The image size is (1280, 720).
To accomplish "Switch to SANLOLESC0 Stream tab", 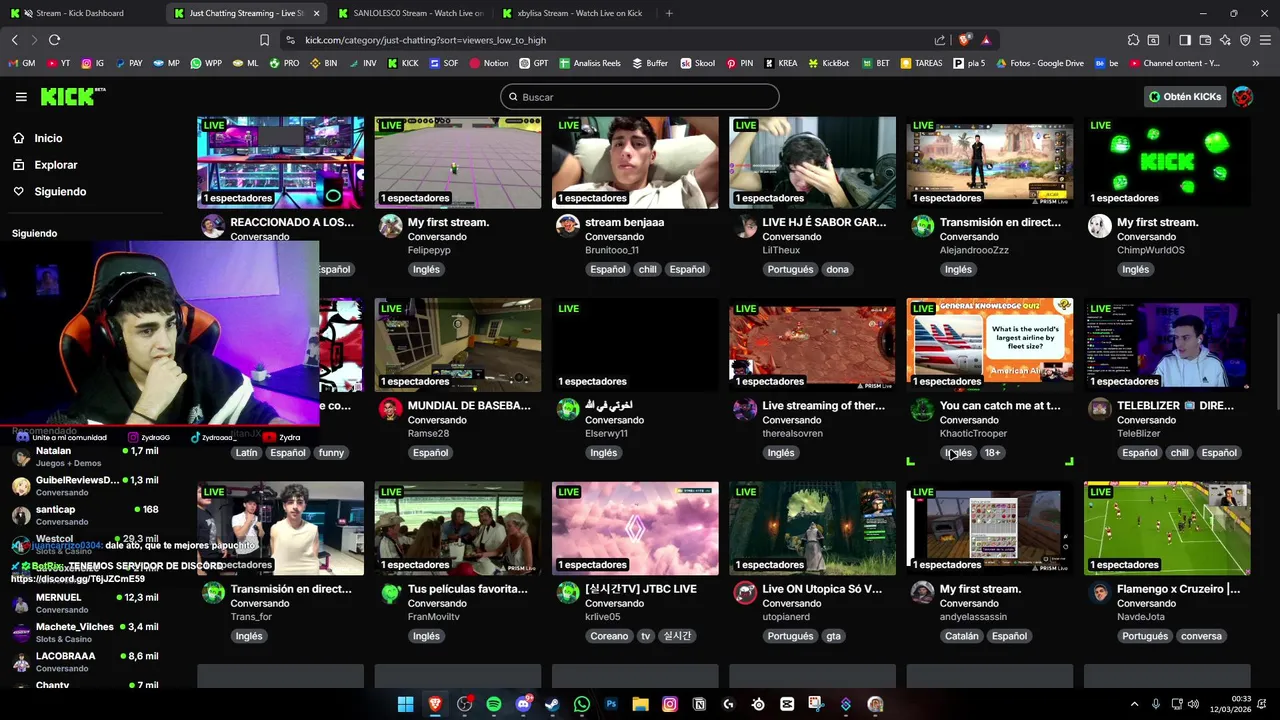I will (x=410, y=13).
